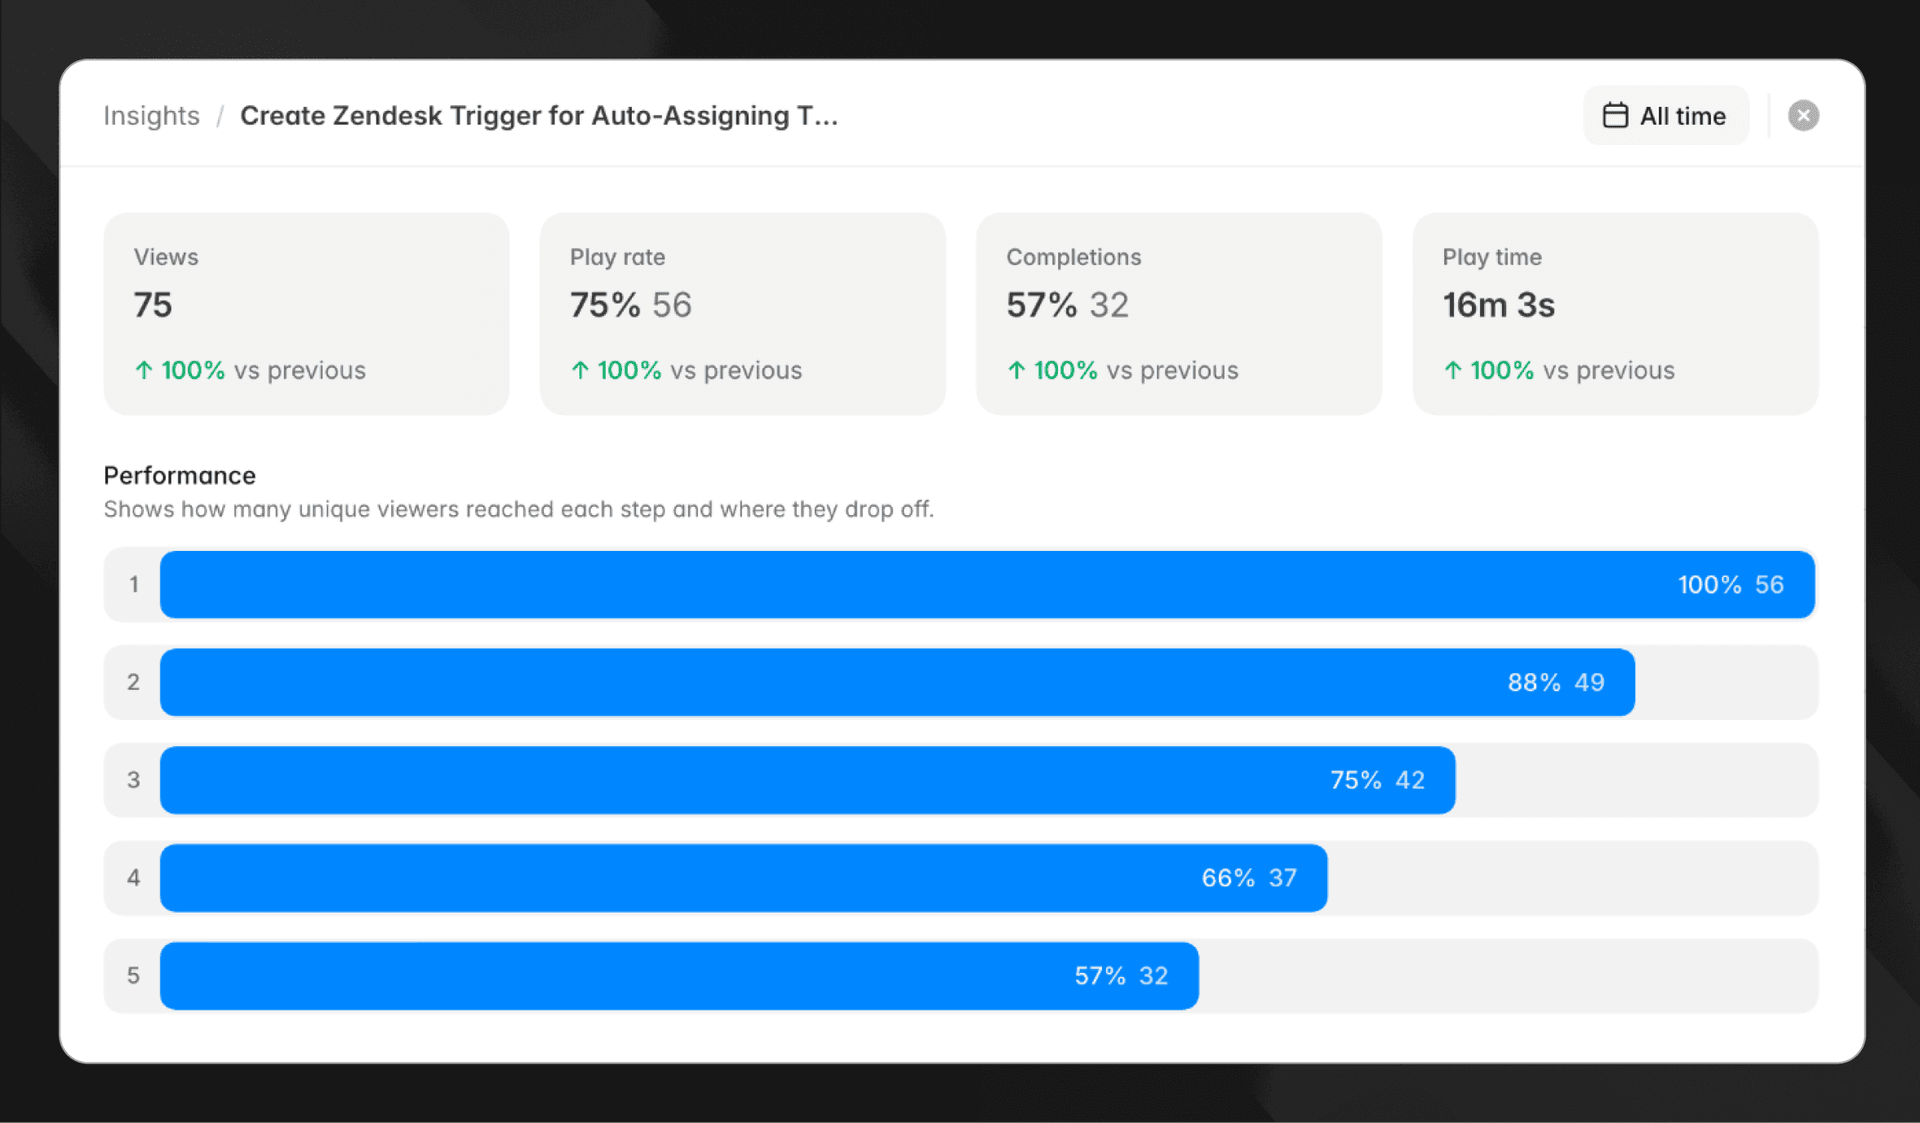Go back to Insights breadcrumb

[x=151, y=116]
